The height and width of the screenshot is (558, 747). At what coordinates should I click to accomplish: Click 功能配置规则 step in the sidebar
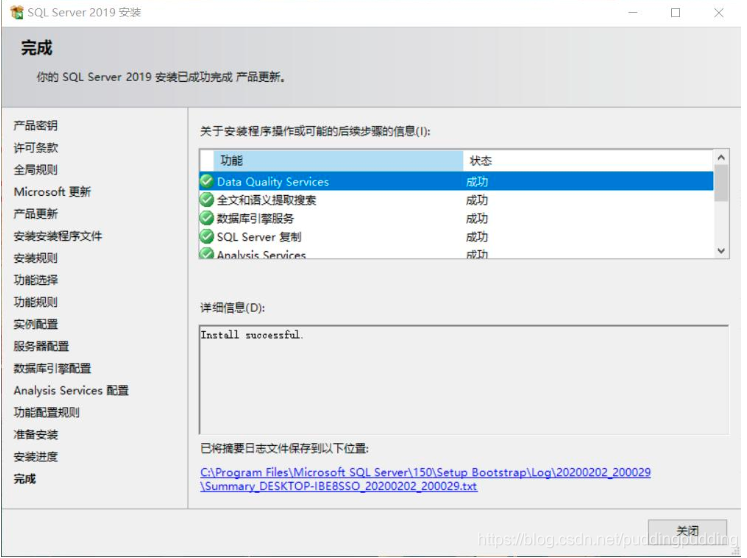tap(47, 413)
